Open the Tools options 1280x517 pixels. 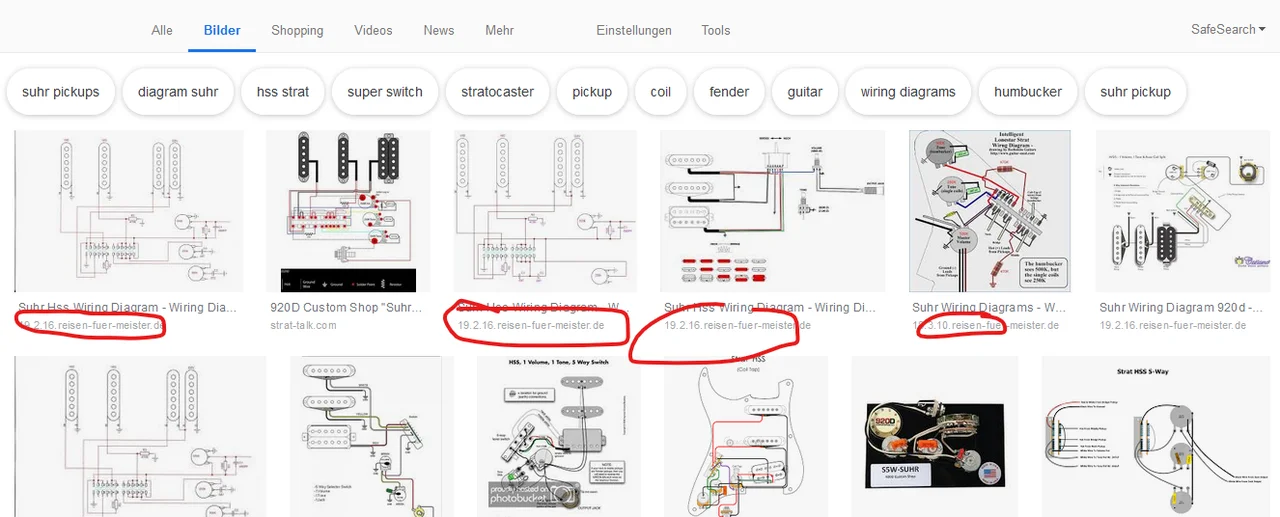click(715, 30)
